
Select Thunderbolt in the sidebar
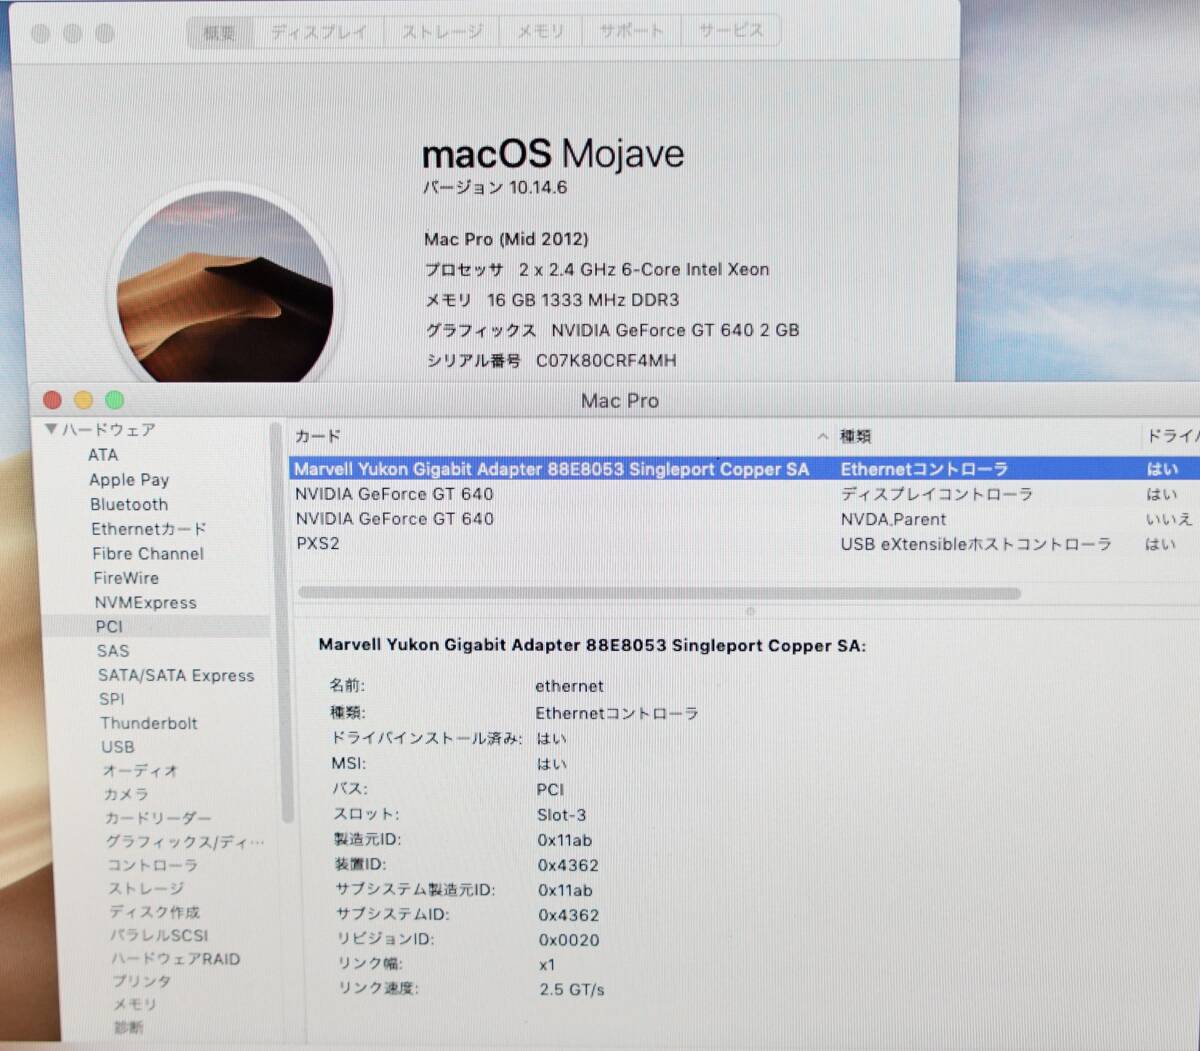tap(148, 723)
